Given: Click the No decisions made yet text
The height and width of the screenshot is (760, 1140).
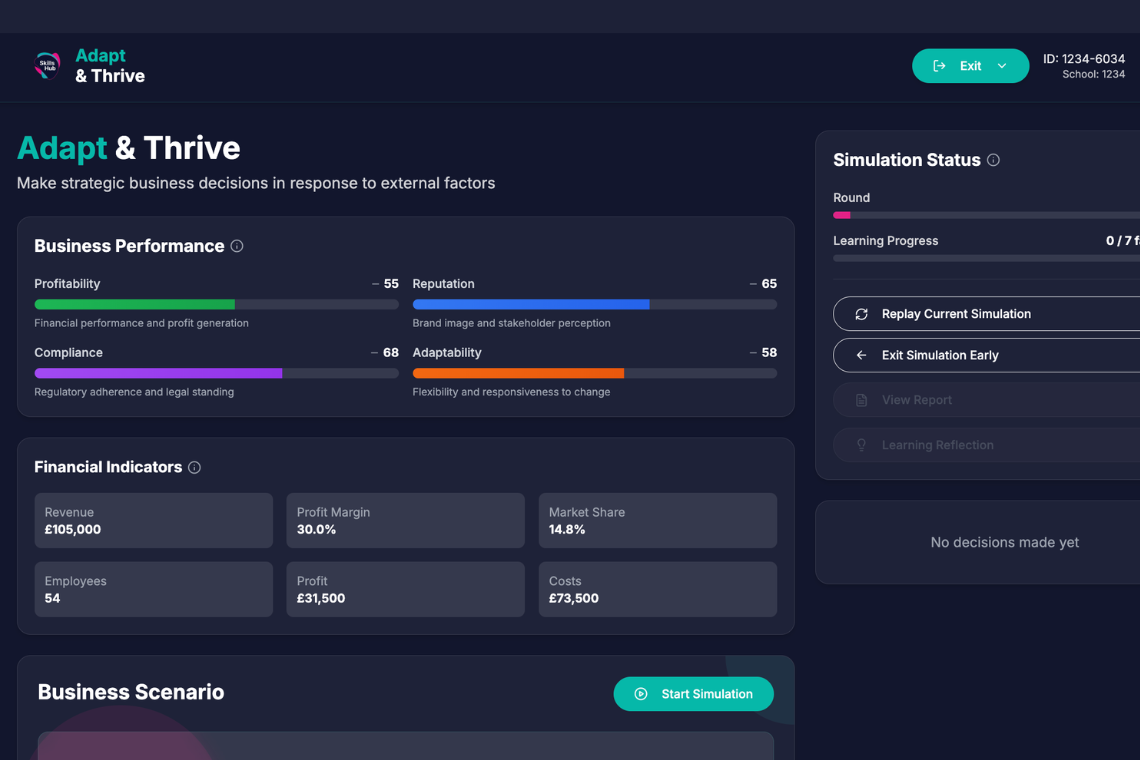Looking at the screenshot, I should tap(1005, 543).
